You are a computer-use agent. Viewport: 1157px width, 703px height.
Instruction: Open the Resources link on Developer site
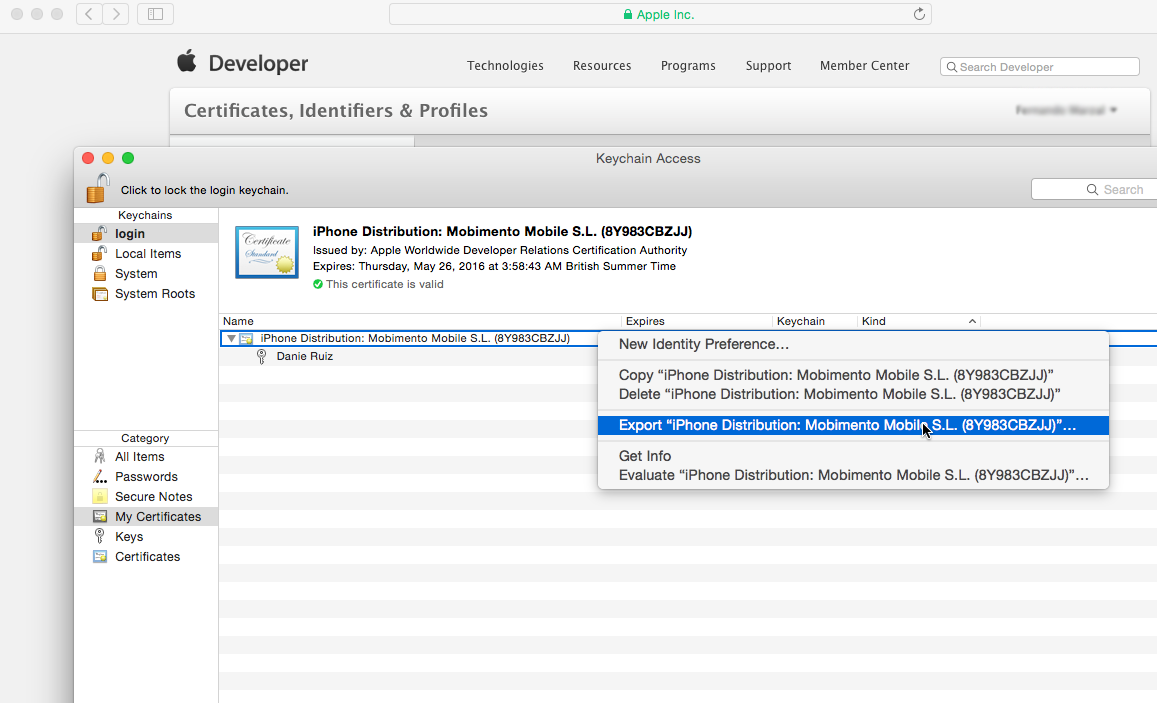(602, 66)
